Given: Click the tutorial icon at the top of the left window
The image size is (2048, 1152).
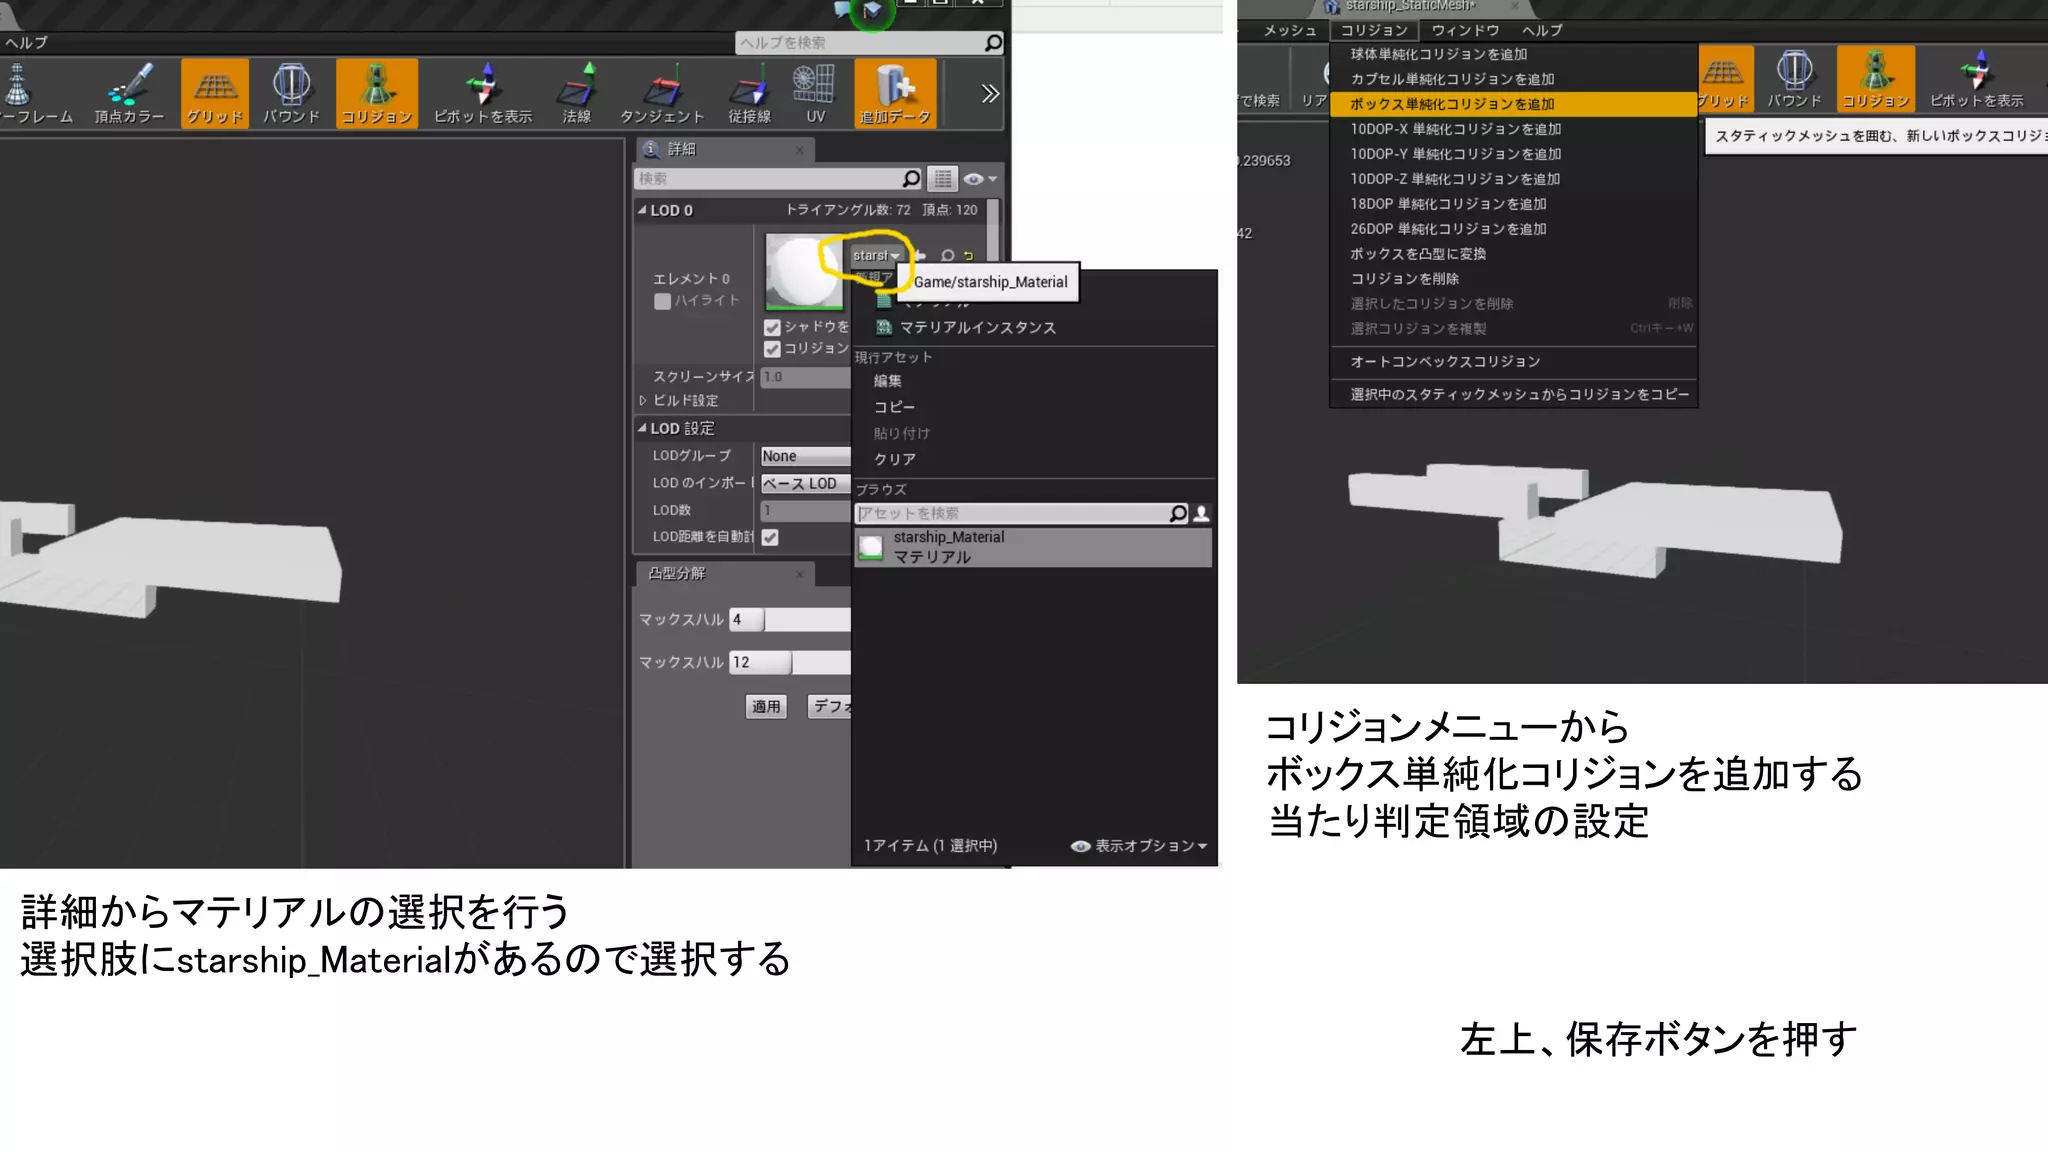Looking at the screenshot, I should pos(872,11).
